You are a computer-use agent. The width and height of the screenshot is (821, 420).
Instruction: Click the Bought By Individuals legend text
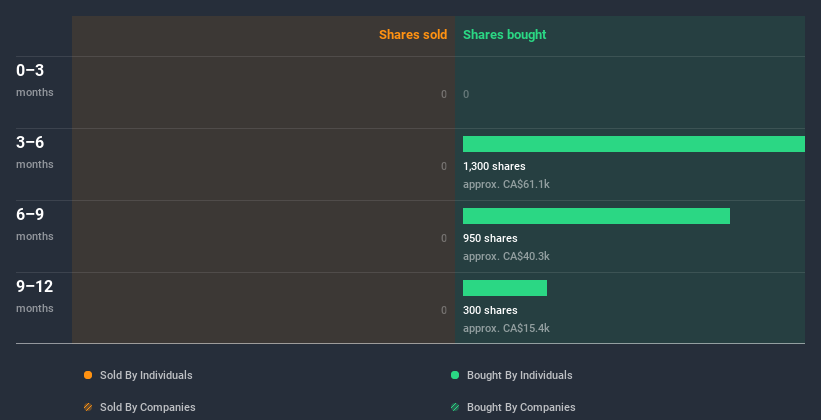[x=519, y=375]
